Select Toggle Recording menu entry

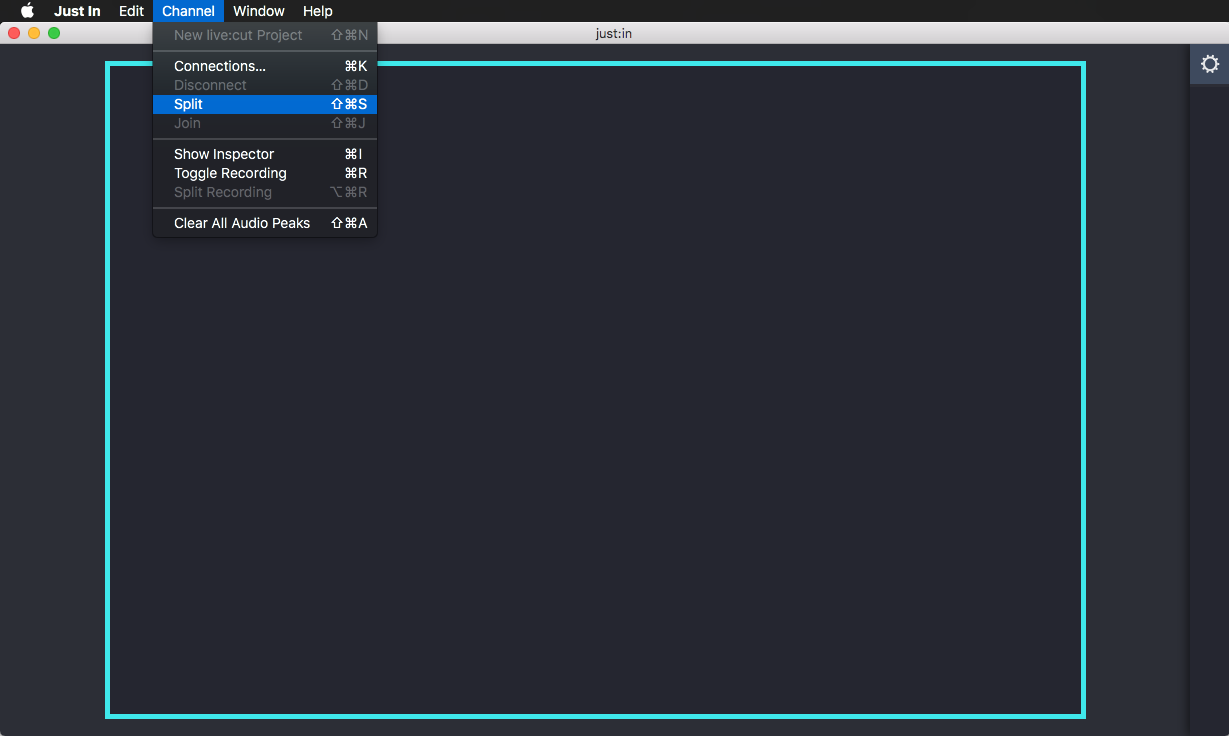[265, 173]
